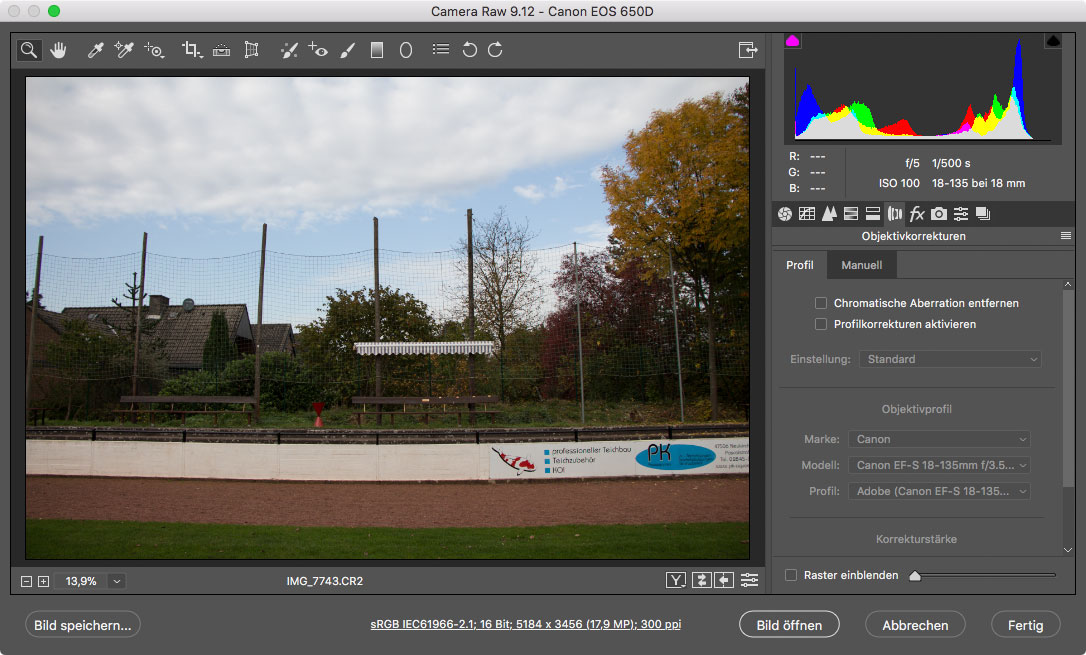Click the IMG_7743.CR2 filename
The width and height of the screenshot is (1086, 655).
click(x=325, y=582)
